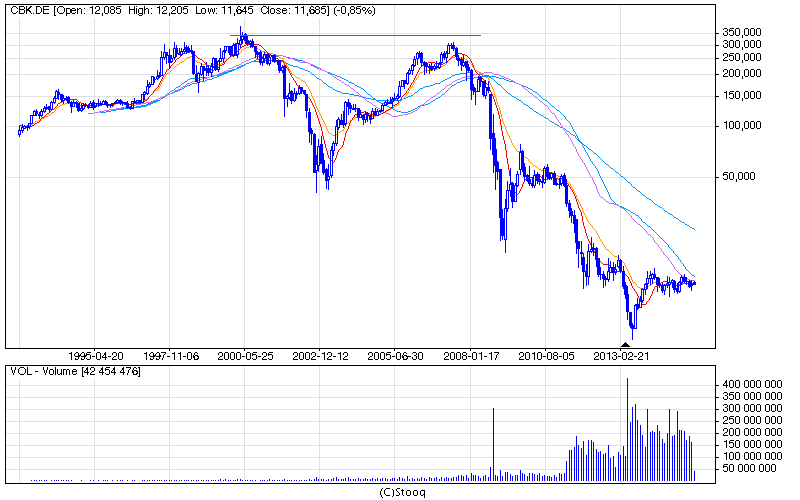Click the tallest volume bar near 2013
The width and height of the screenshot is (800, 500).
(x=627, y=430)
